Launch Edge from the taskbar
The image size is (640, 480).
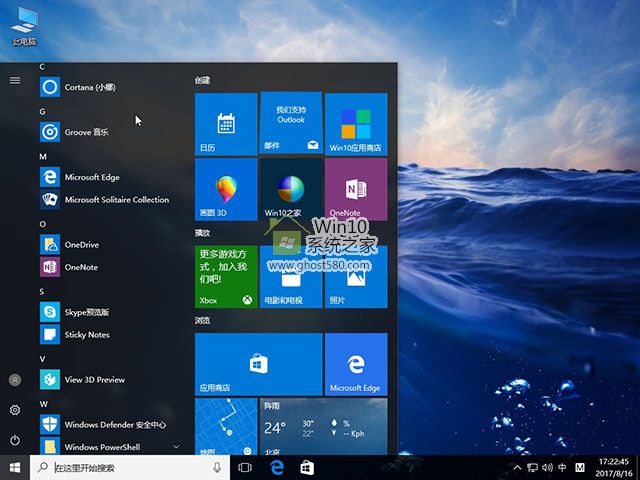click(x=277, y=468)
